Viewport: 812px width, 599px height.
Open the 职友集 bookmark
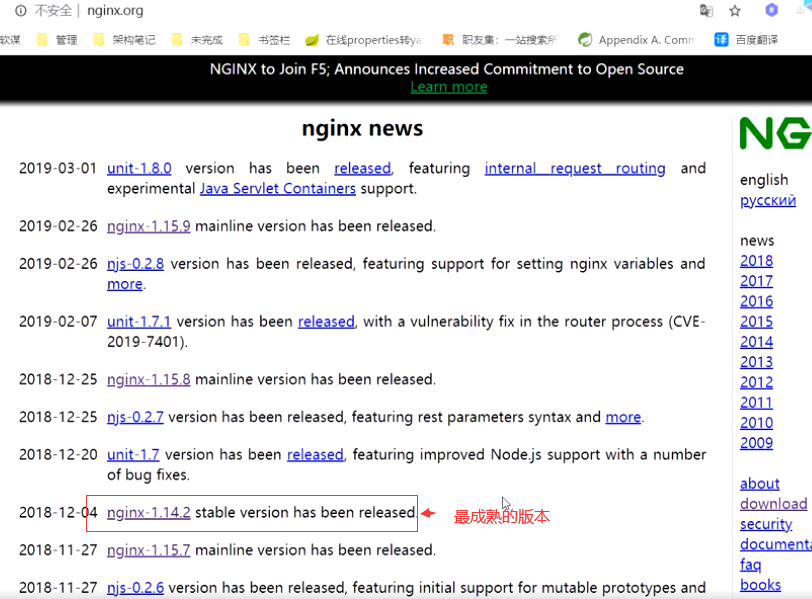click(500, 40)
